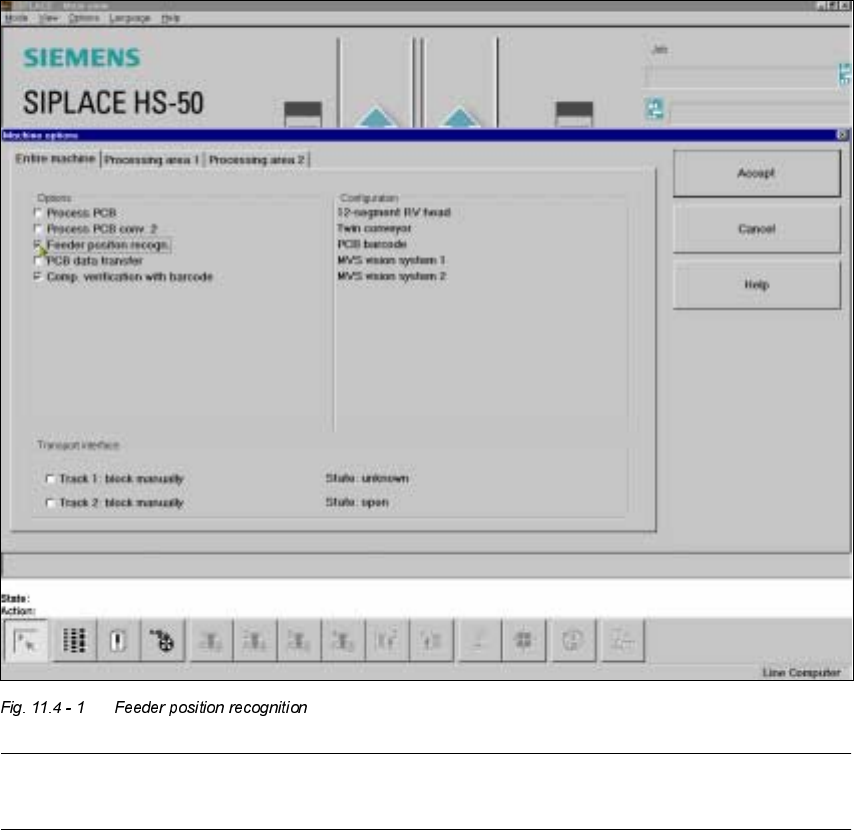Click the Job input field
The height and width of the screenshot is (830, 854).
[741, 76]
